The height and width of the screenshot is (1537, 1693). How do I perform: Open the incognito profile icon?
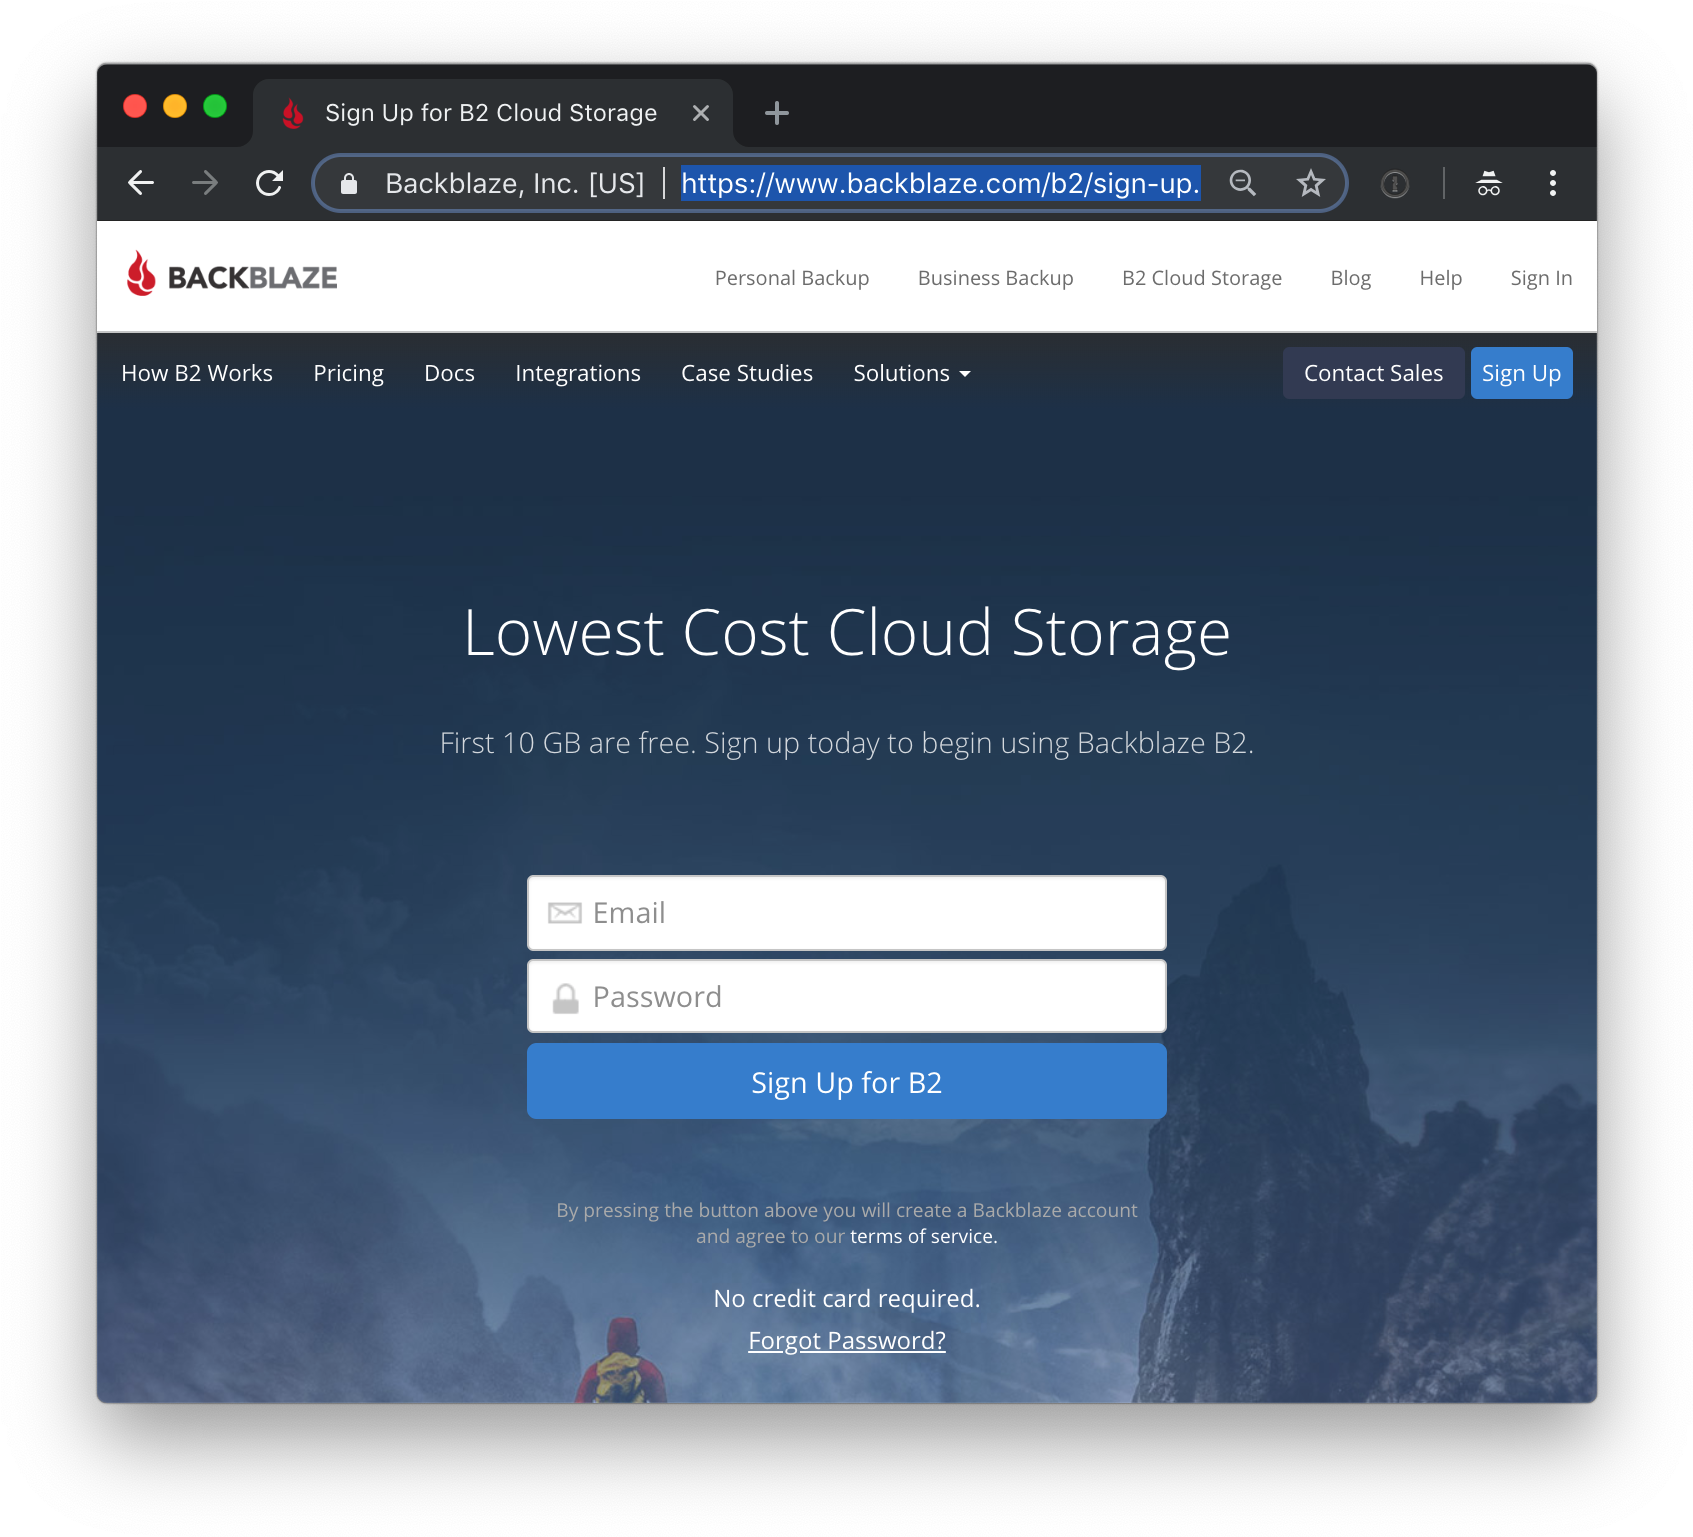pos(1488,183)
